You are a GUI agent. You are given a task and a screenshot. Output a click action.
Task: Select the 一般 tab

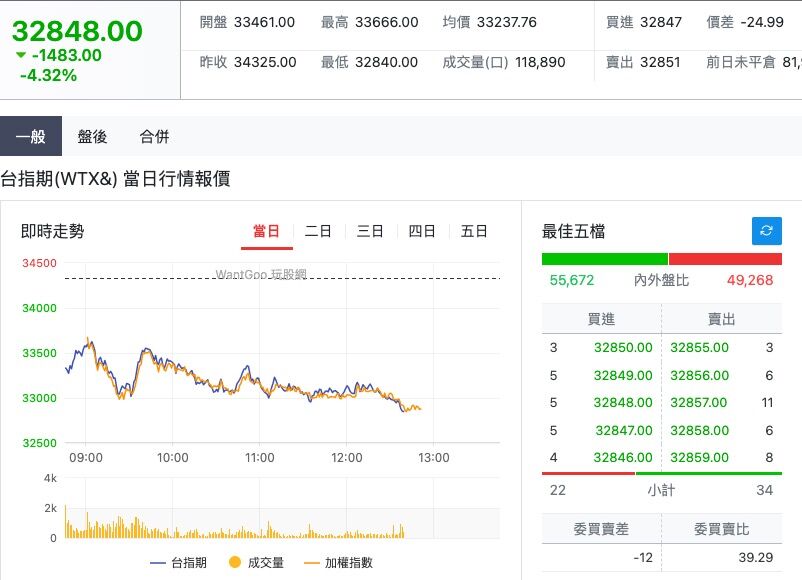click(32, 136)
